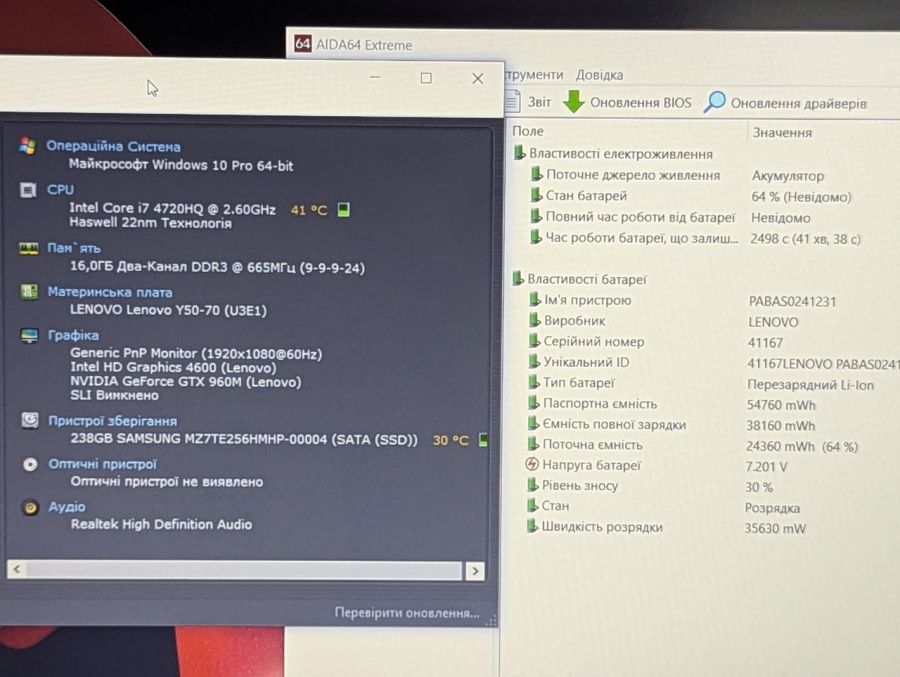The image size is (900, 677).
Task: Click the Оновлення BIOS toolbar button
Action: coord(627,102)
